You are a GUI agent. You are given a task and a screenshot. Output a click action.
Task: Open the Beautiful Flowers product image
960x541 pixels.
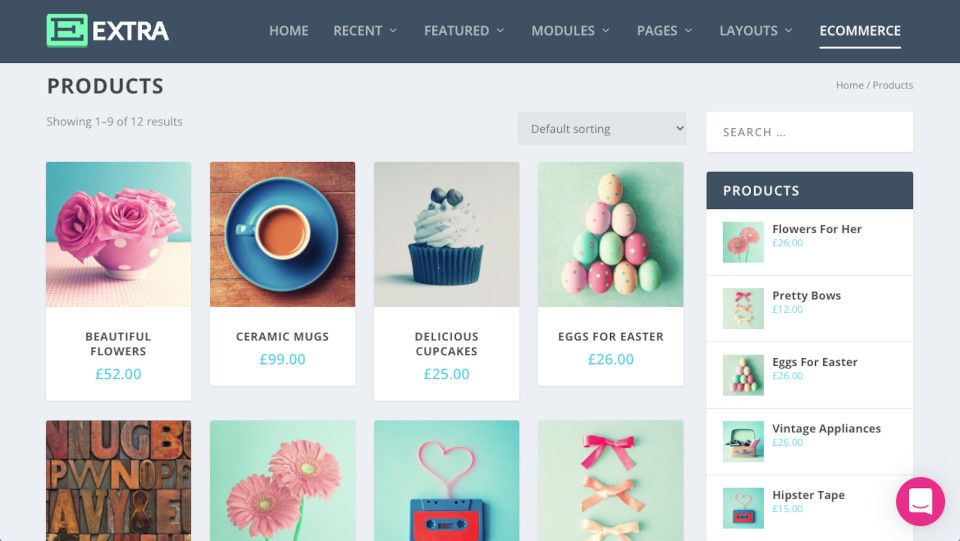[118, 234]
